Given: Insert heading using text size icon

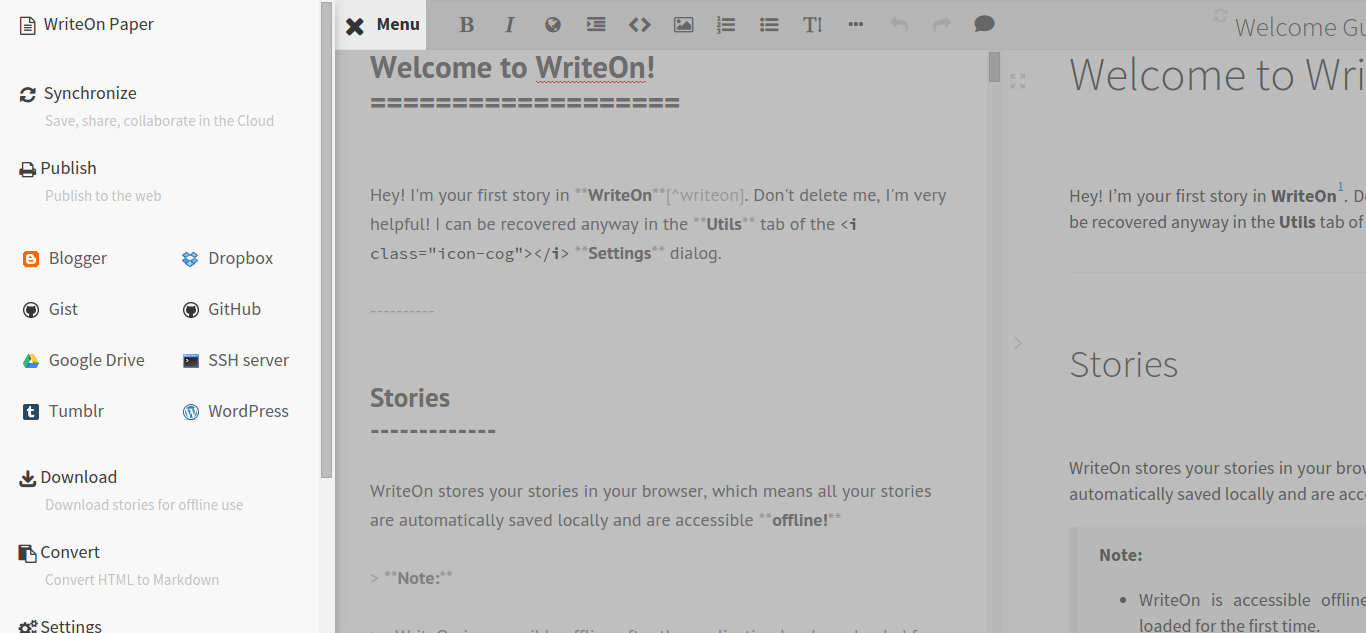Looking at the screenshot, I should click(812, 25).
